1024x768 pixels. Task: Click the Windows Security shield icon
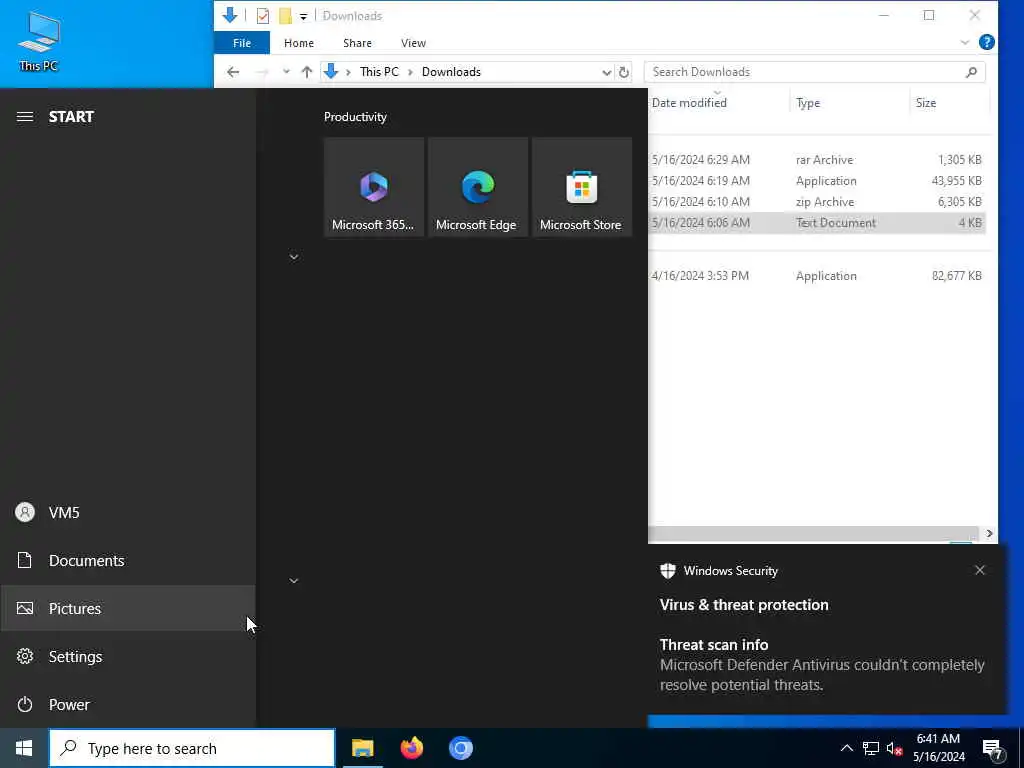click(x=667, y=571)
